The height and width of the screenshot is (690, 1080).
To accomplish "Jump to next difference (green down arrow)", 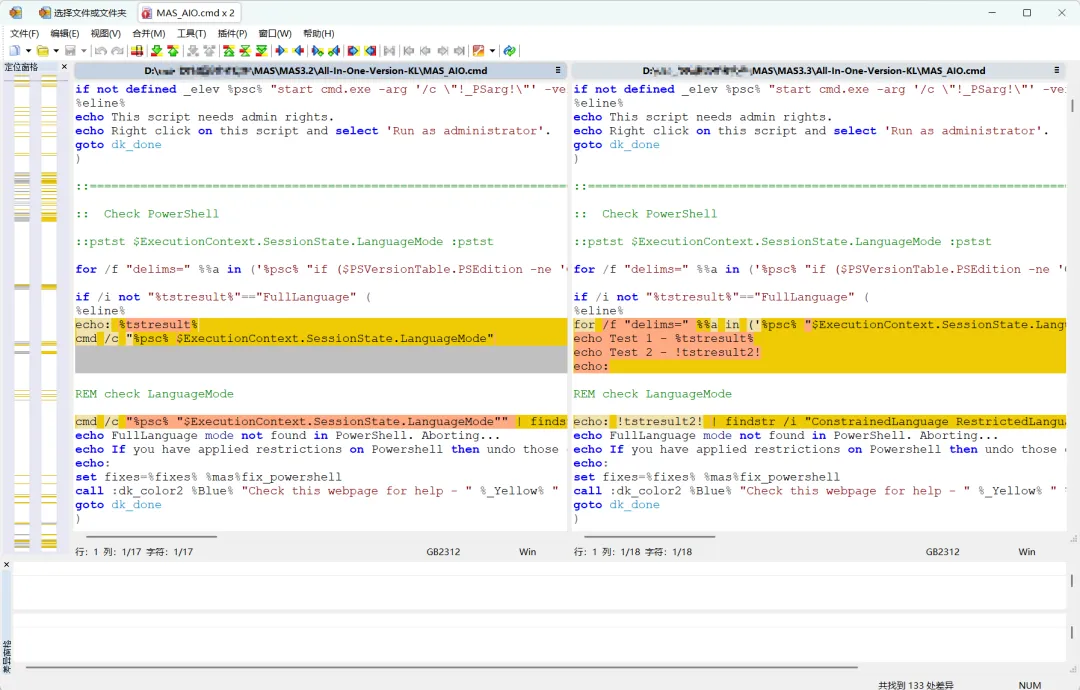I will [x=155, y=51].
